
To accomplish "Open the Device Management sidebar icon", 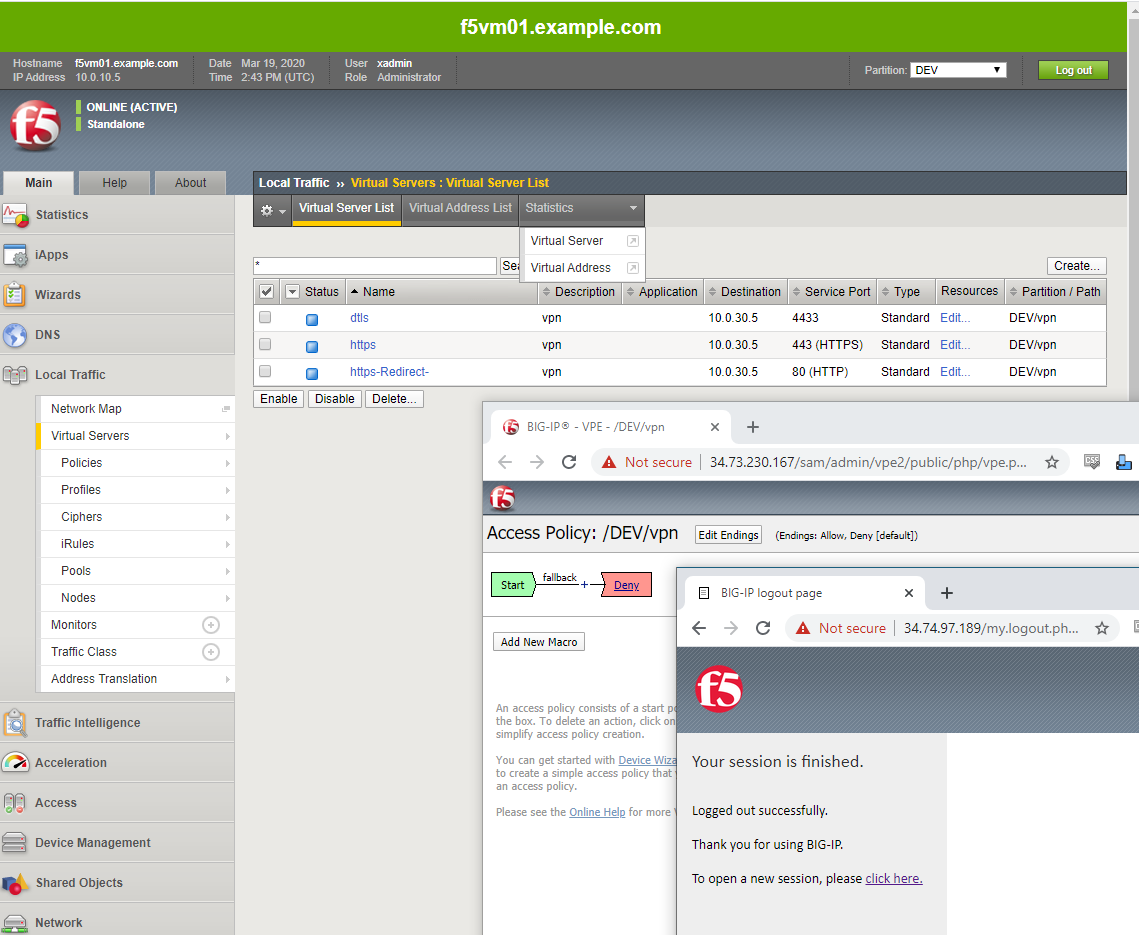I will pyautogui.click(x=15, y=843).
